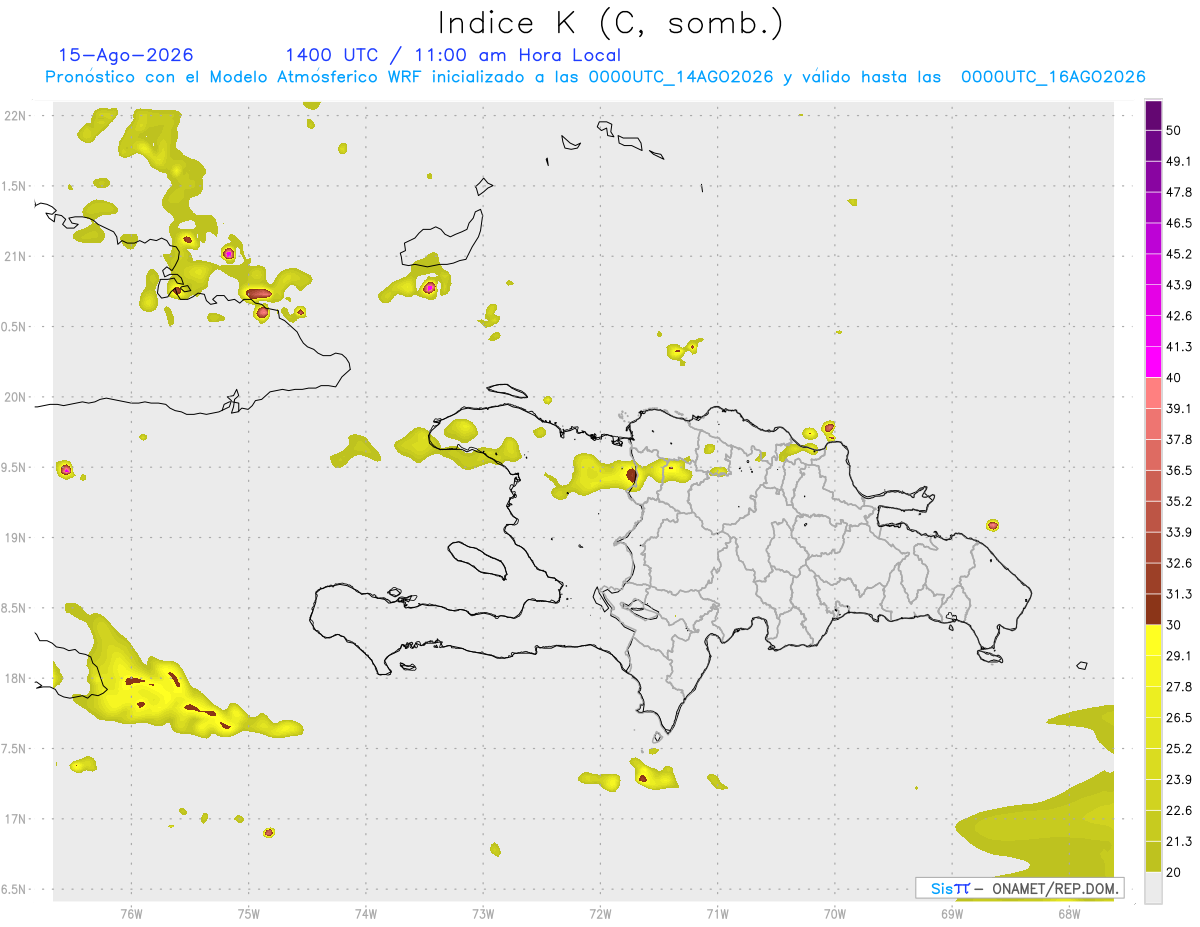
Task: Click the colorbar value "39.1"
Action: pos(1180,409)
